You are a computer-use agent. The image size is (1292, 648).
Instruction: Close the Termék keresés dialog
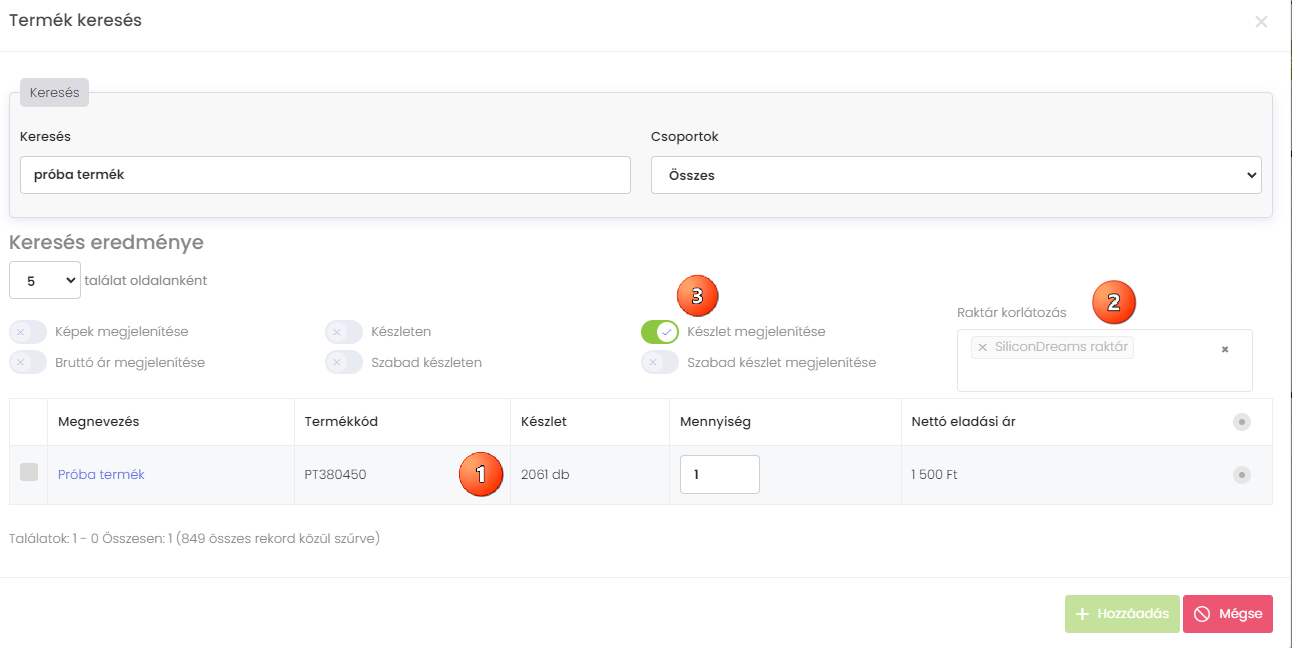tap(1261, 22)
